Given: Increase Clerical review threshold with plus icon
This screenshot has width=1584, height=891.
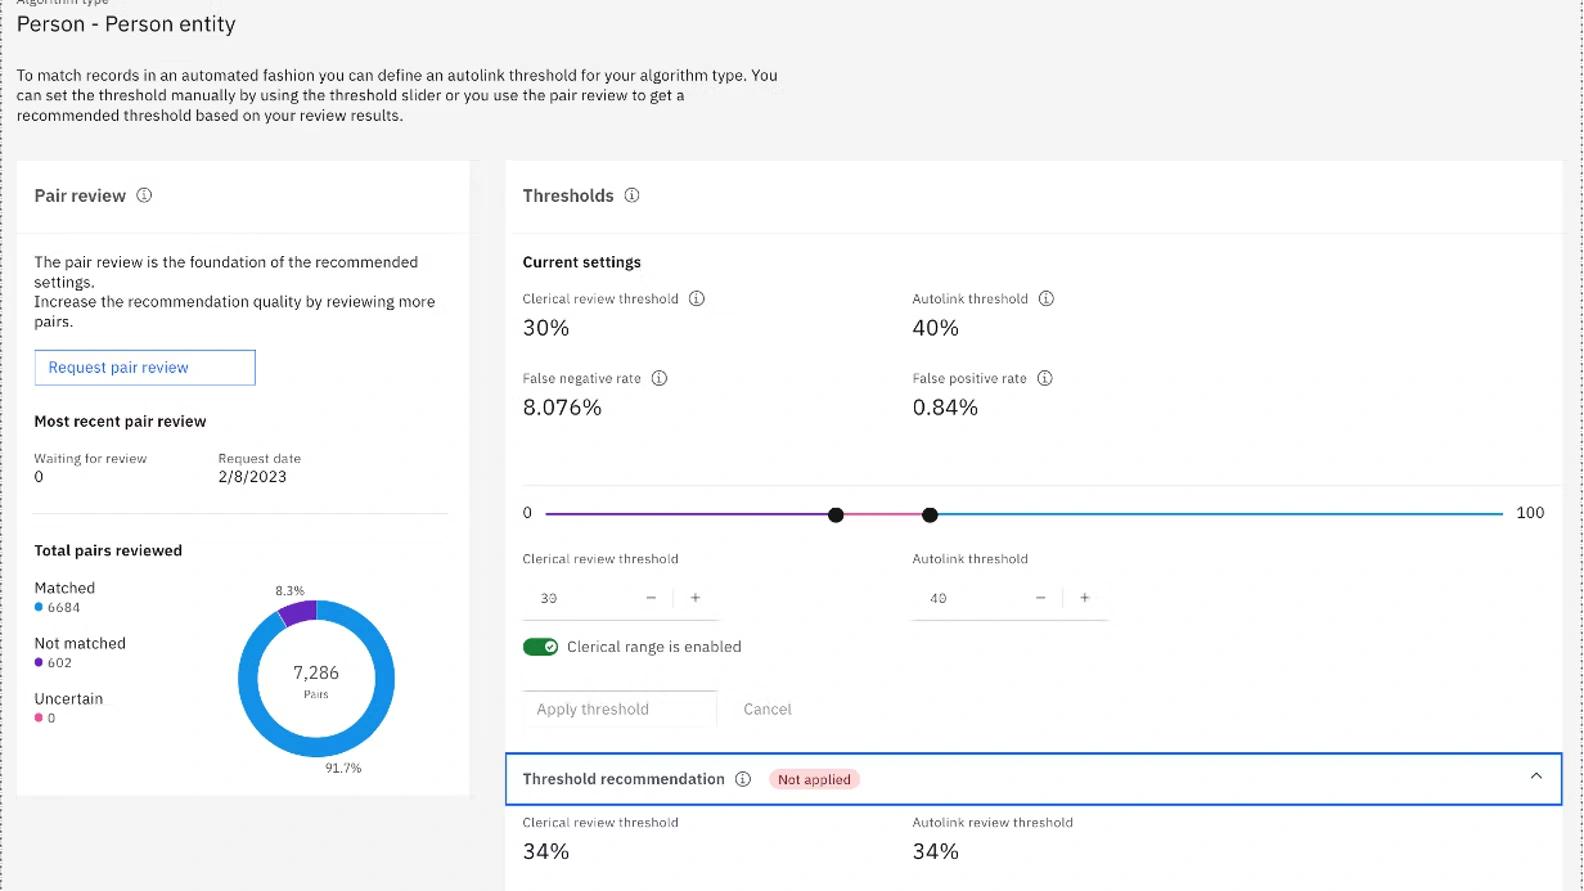Looking at the screenshot, I should [696, 598].
